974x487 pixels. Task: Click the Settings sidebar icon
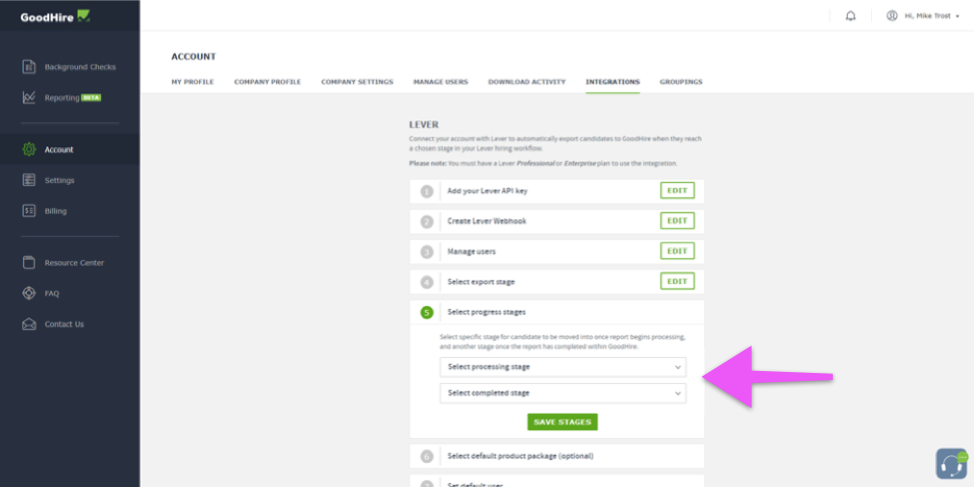(x=29, y=180)
